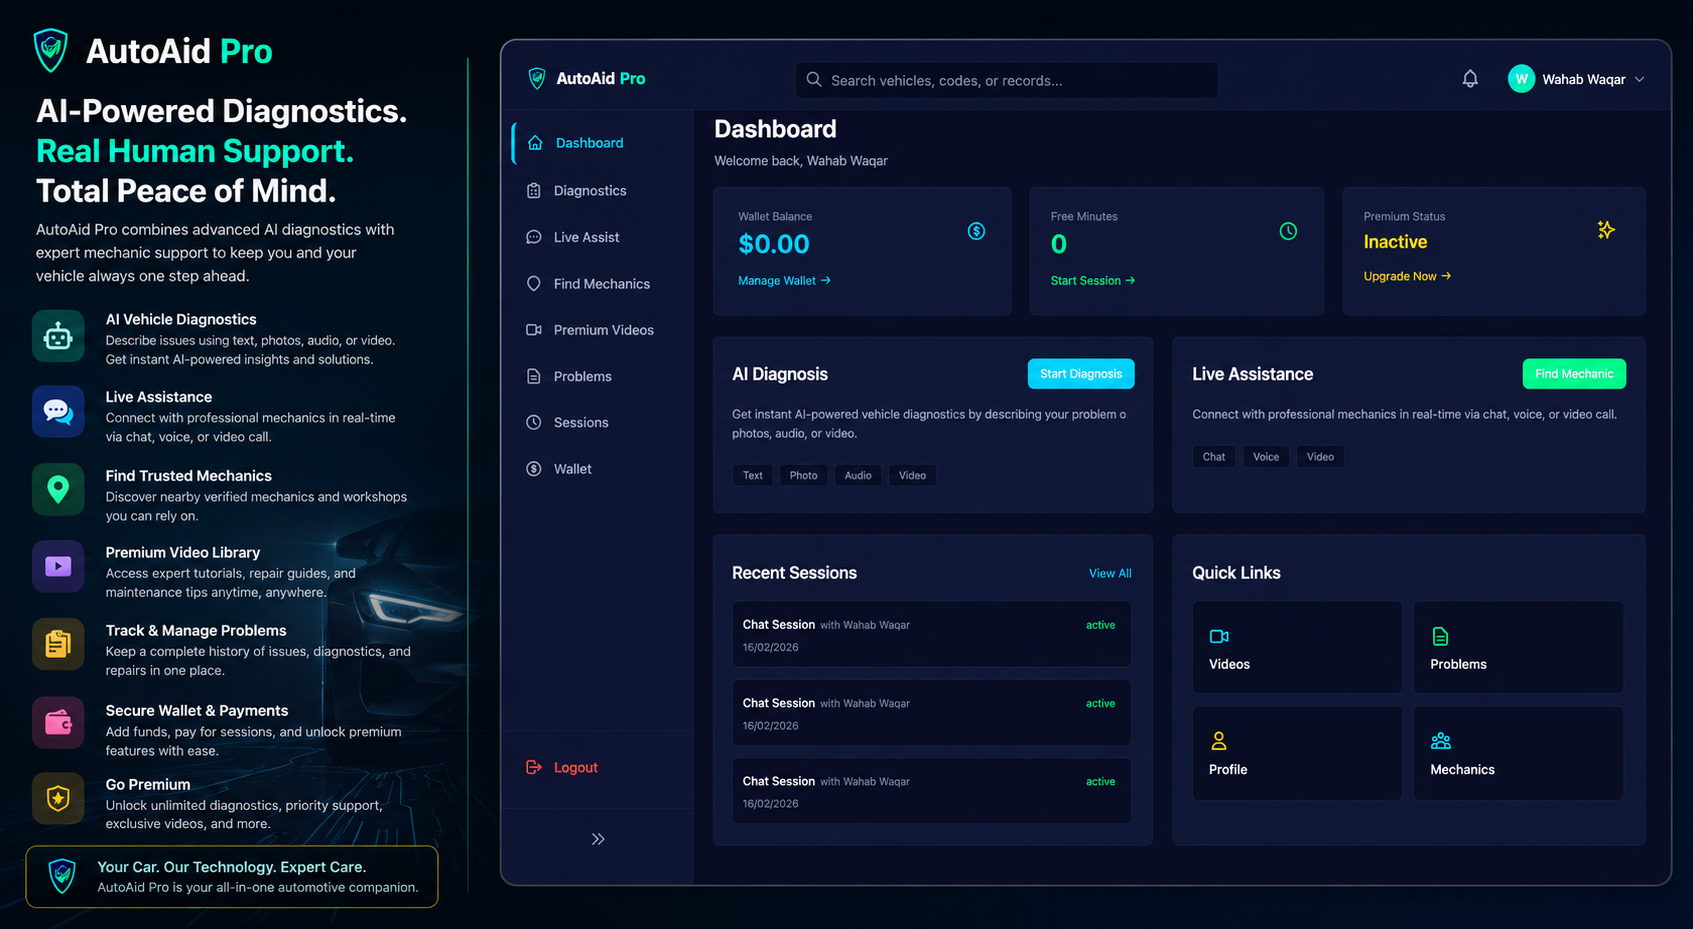Click the AutoAid Pro shield logo in dashboard header
Viewport: 1693px width, 929px height.
click(x=537, y=78)
